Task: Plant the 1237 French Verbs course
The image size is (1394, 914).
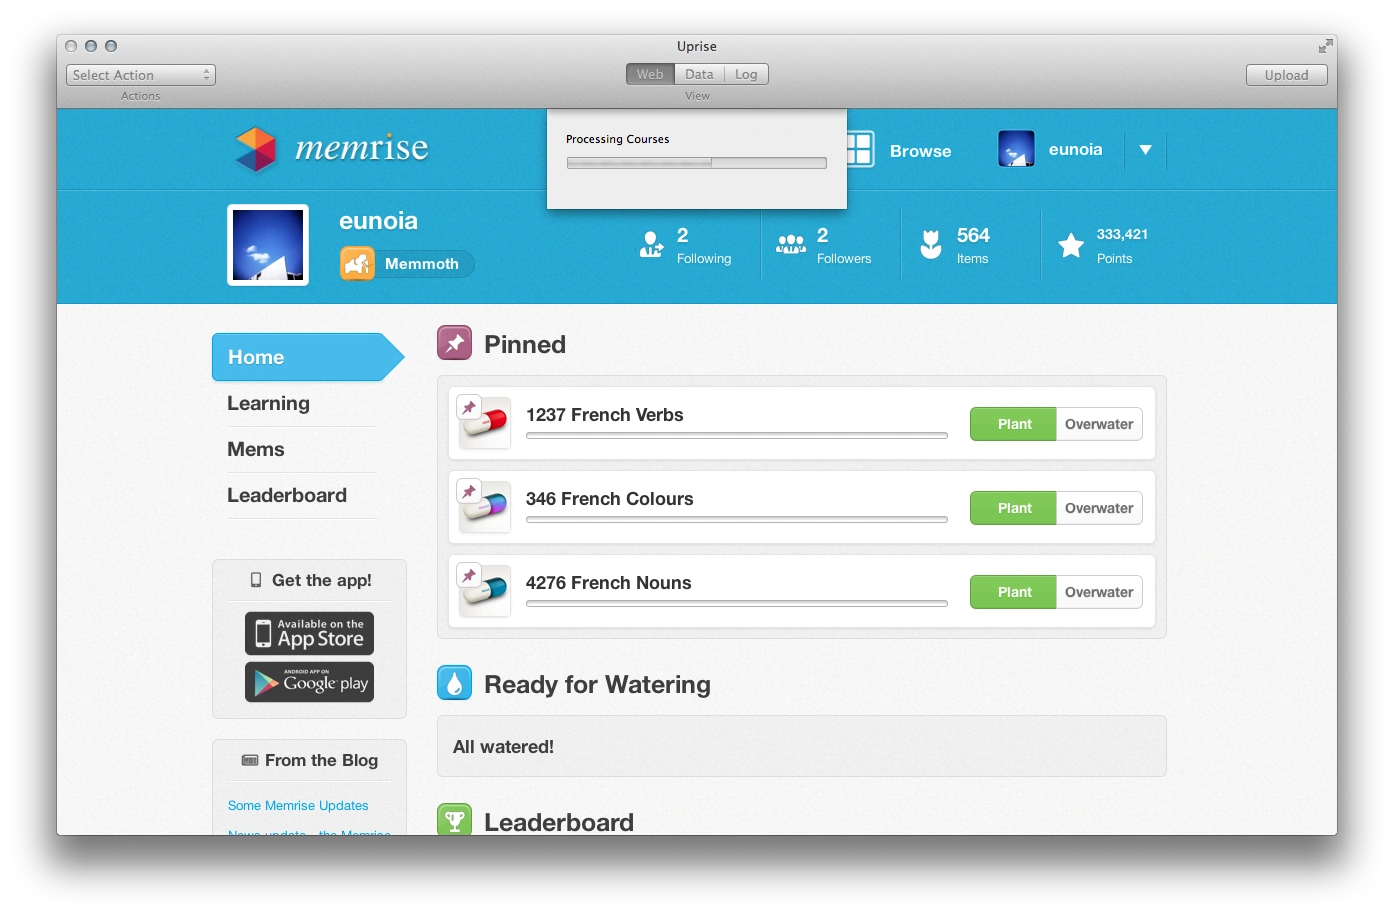Action: point(1013,424)
